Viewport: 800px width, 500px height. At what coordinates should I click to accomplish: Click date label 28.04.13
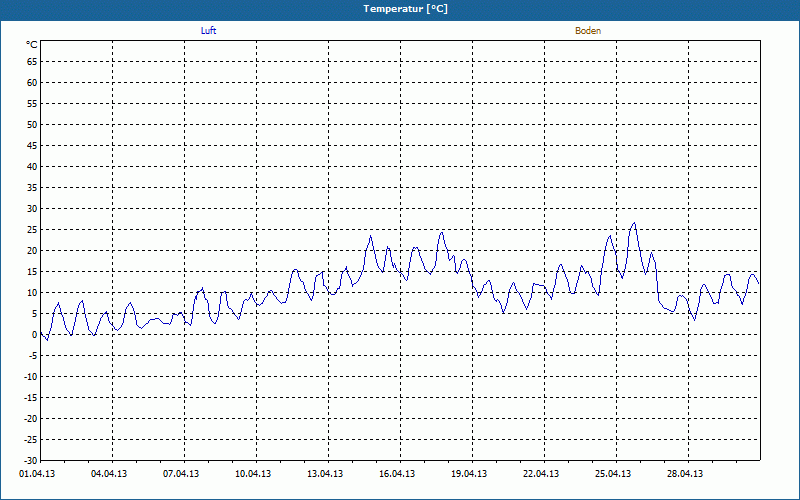pyautogui.click(x=685, y=474)
